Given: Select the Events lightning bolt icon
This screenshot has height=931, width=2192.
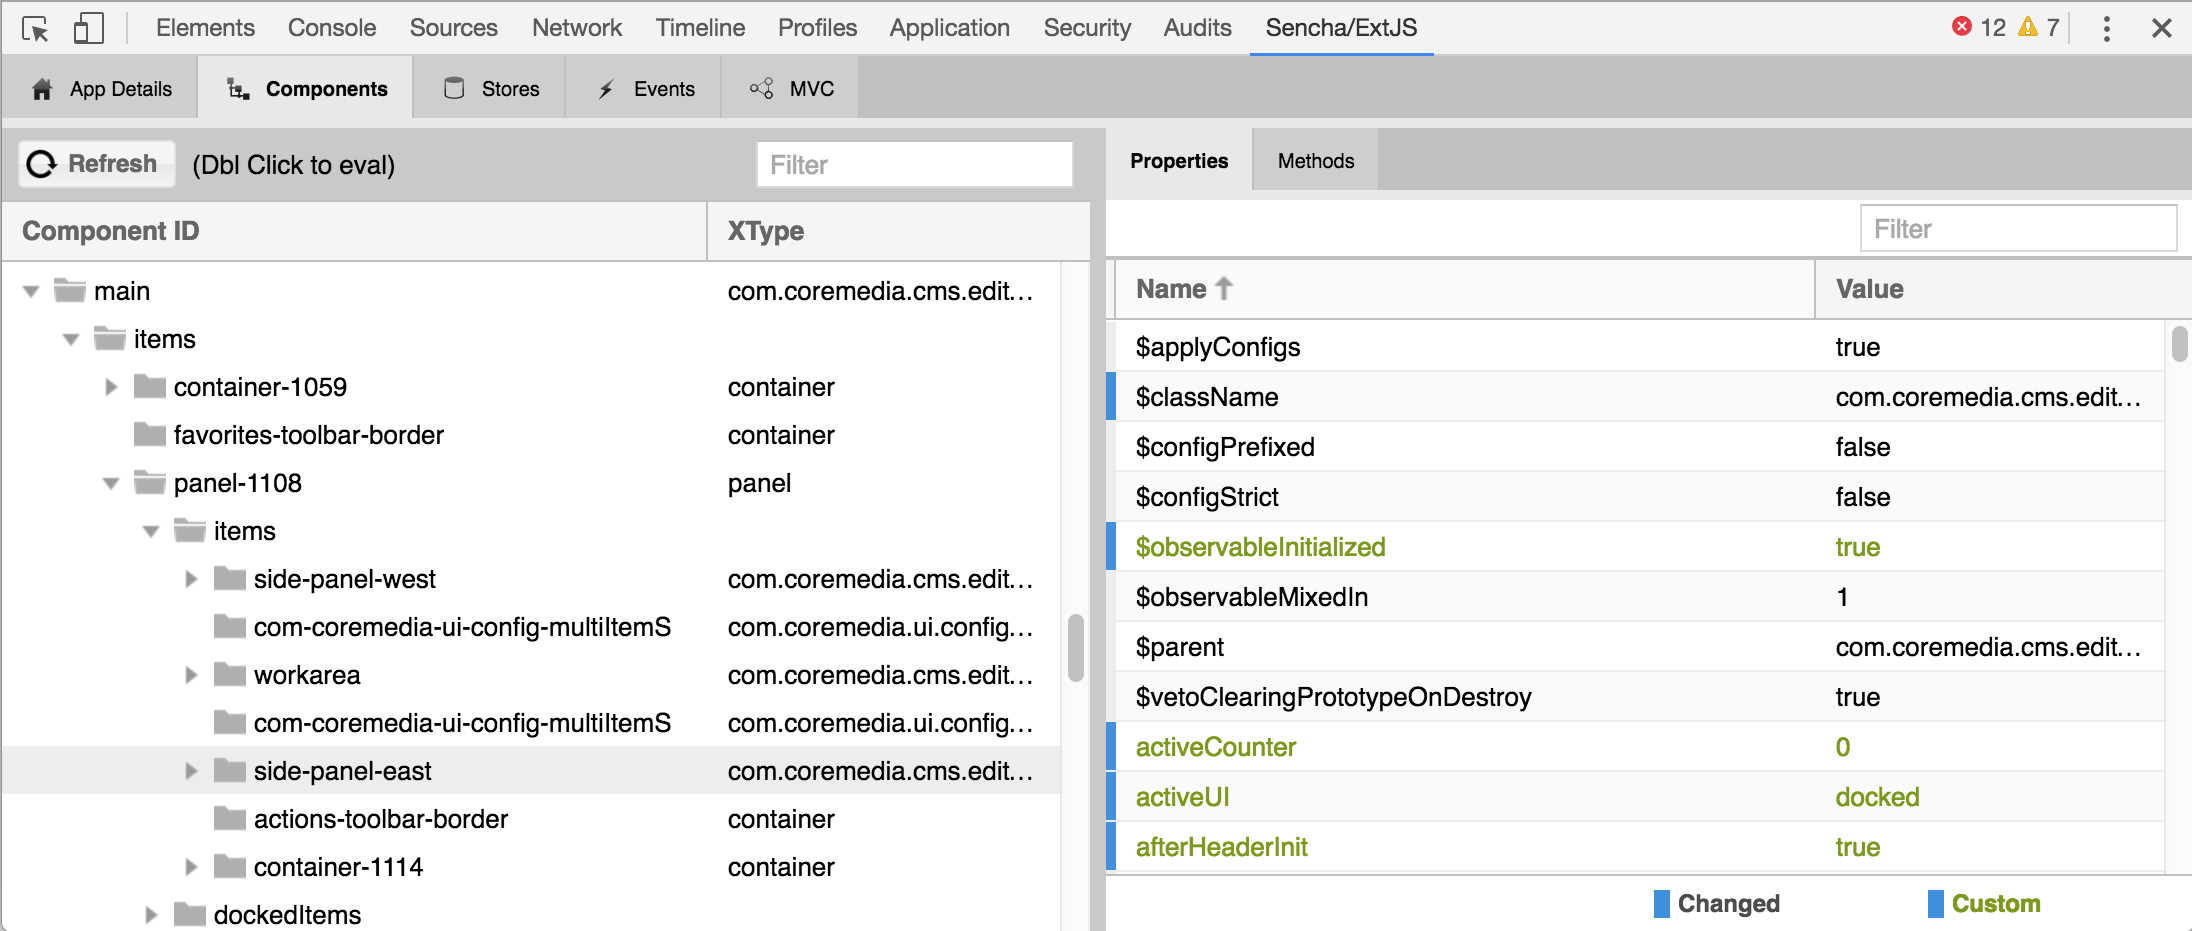Looking at the screenshot, I should [x=605, y=88].
